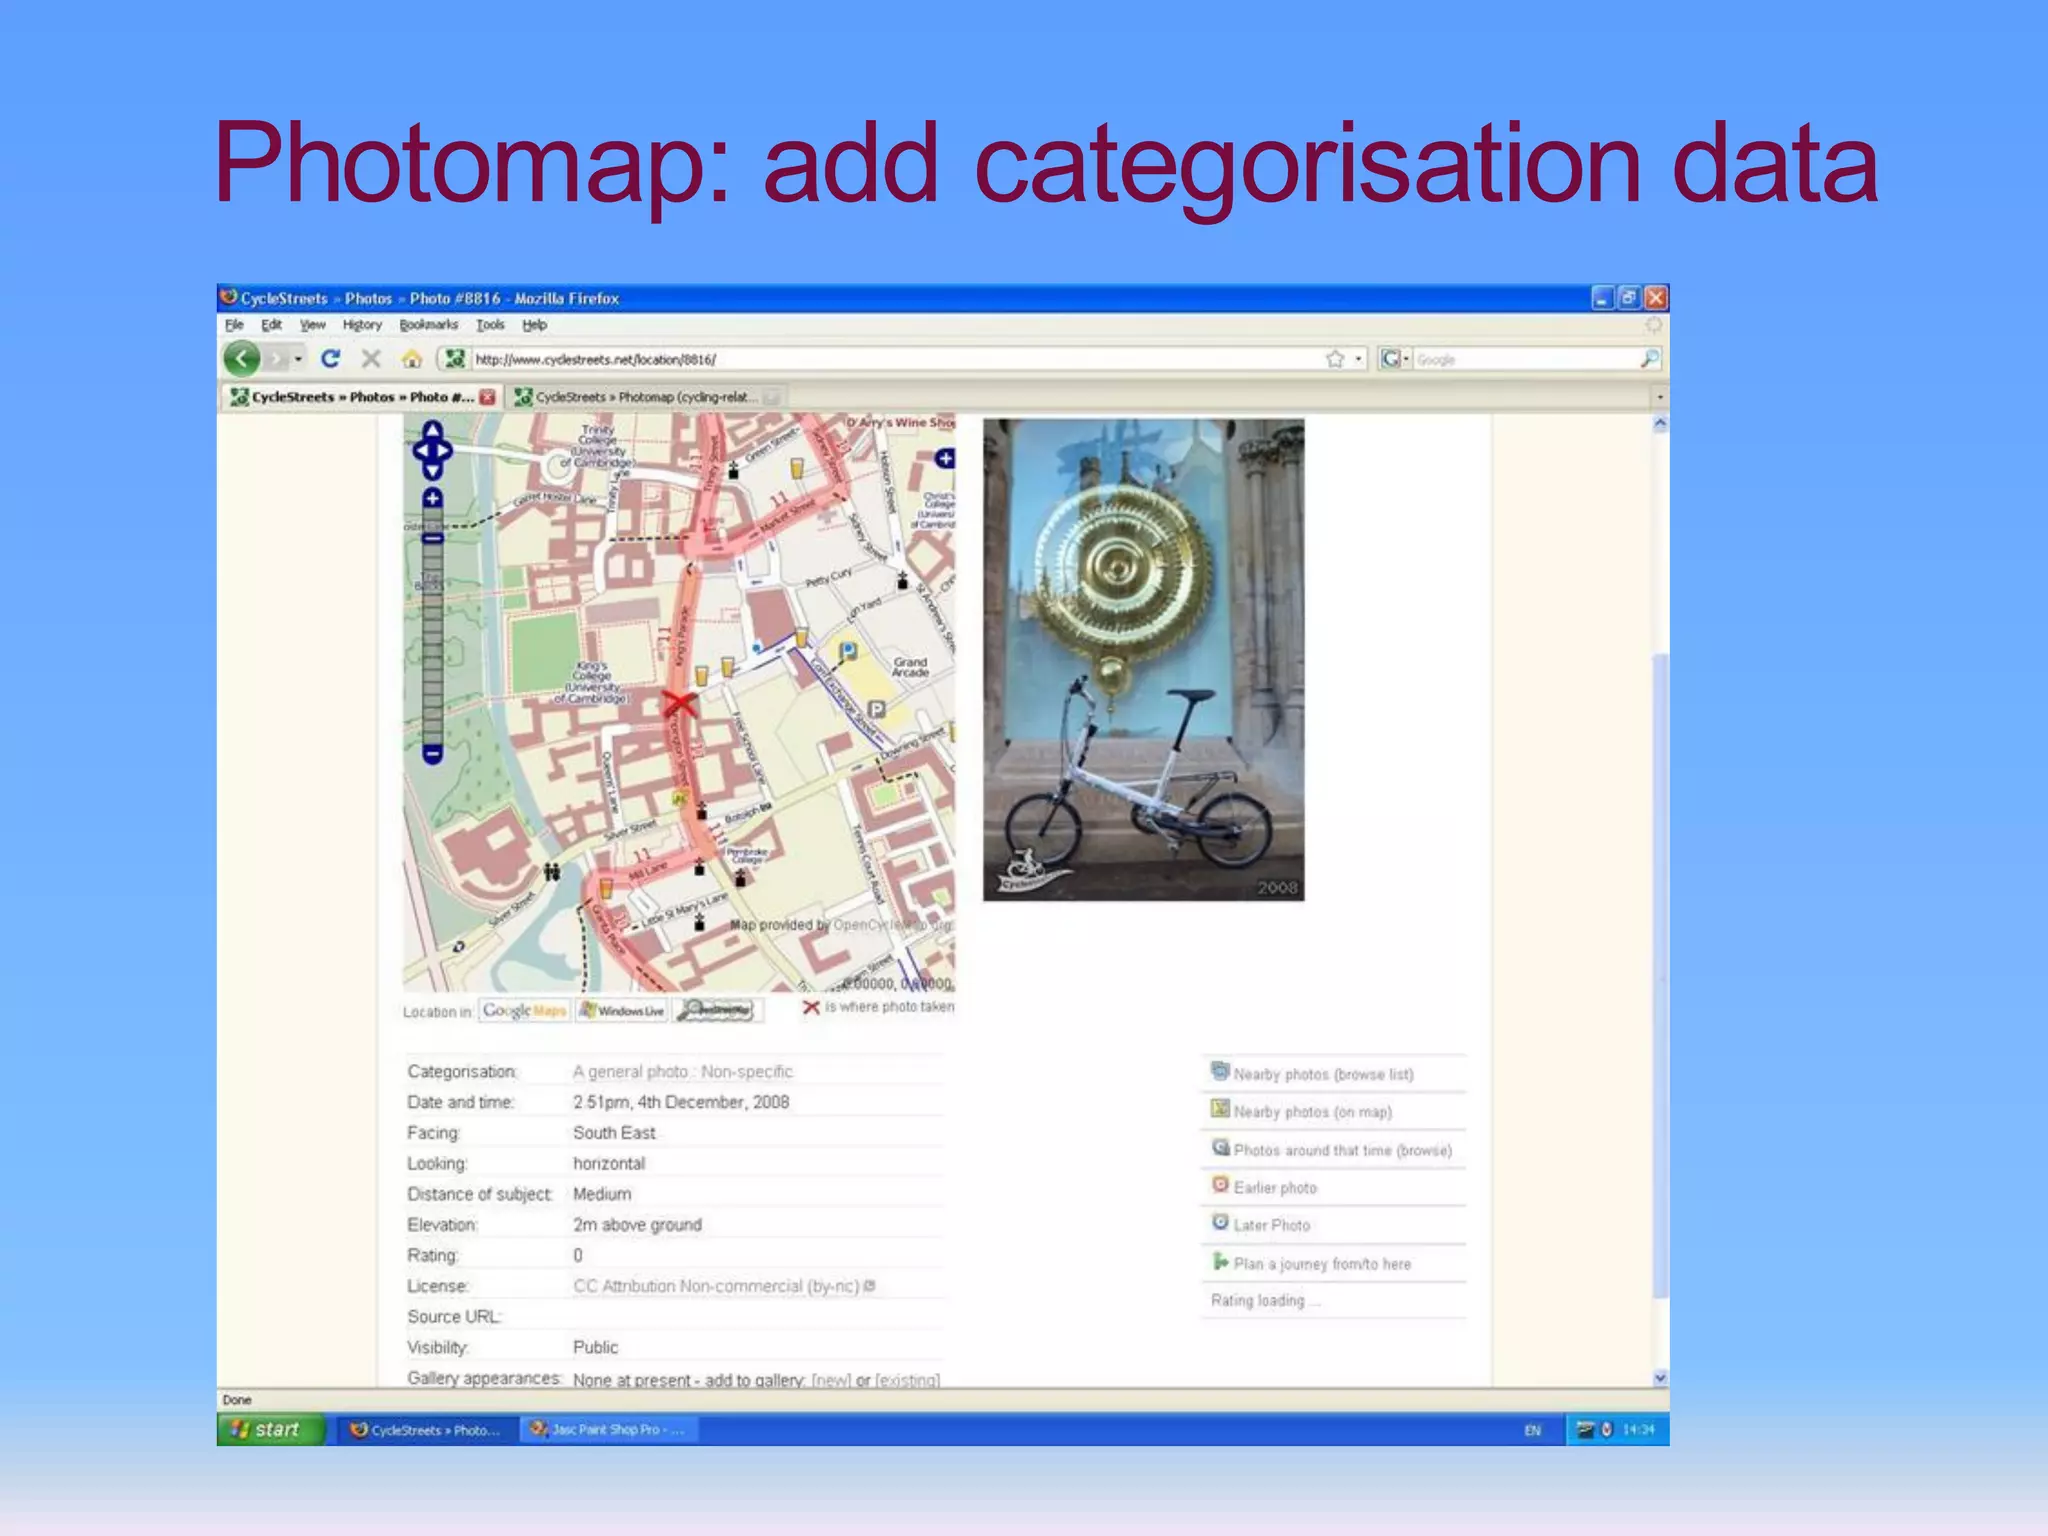
Task: Click the first system tray icon
Action: [x=1585, y=1430]
